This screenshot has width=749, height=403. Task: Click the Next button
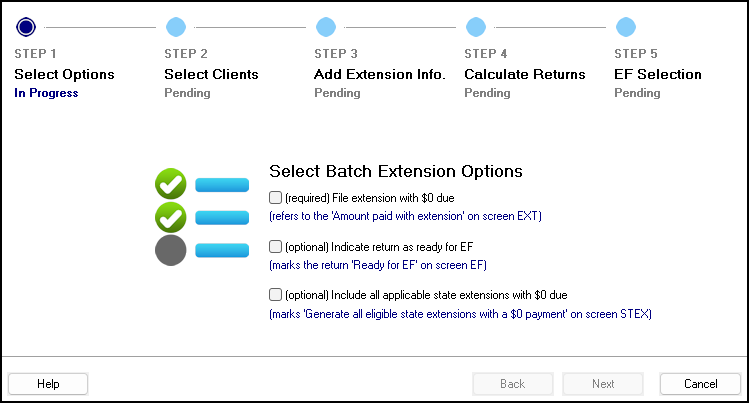(603, 384)
